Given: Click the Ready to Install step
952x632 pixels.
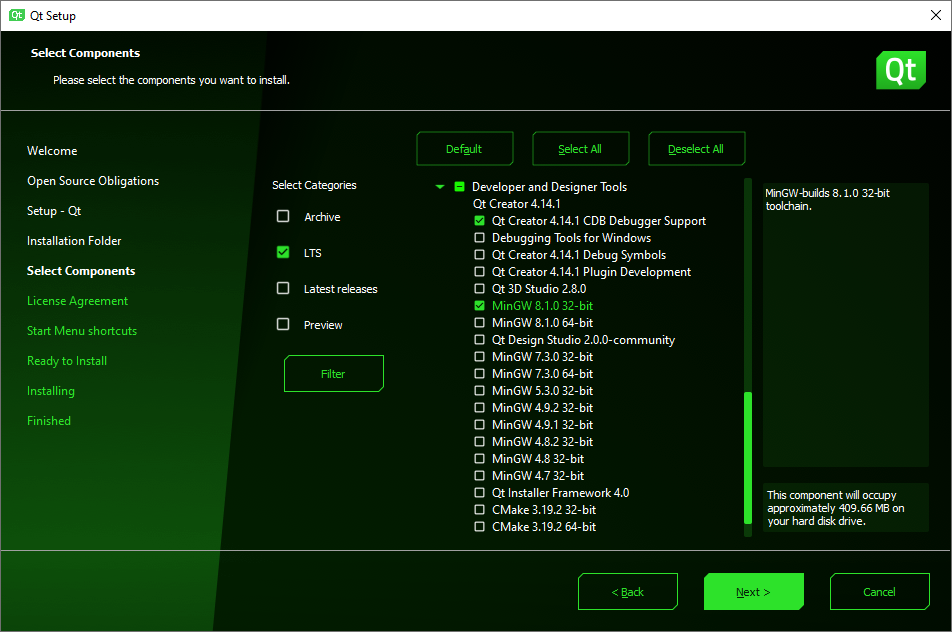Looking at the screenshot, I should [x=67, y=361].
